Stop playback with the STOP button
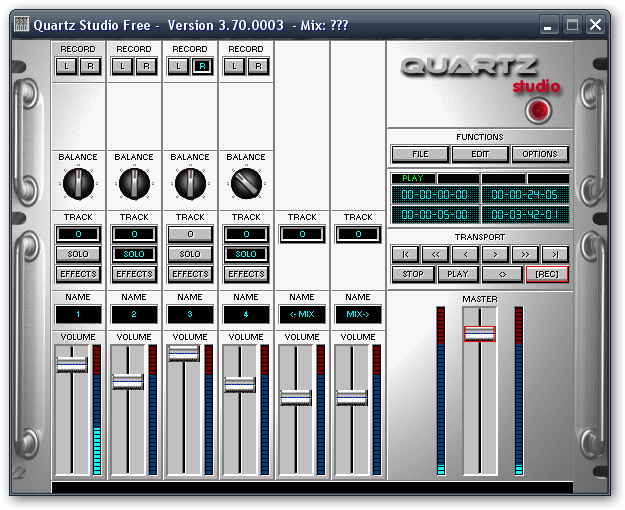 coord(413,274)
